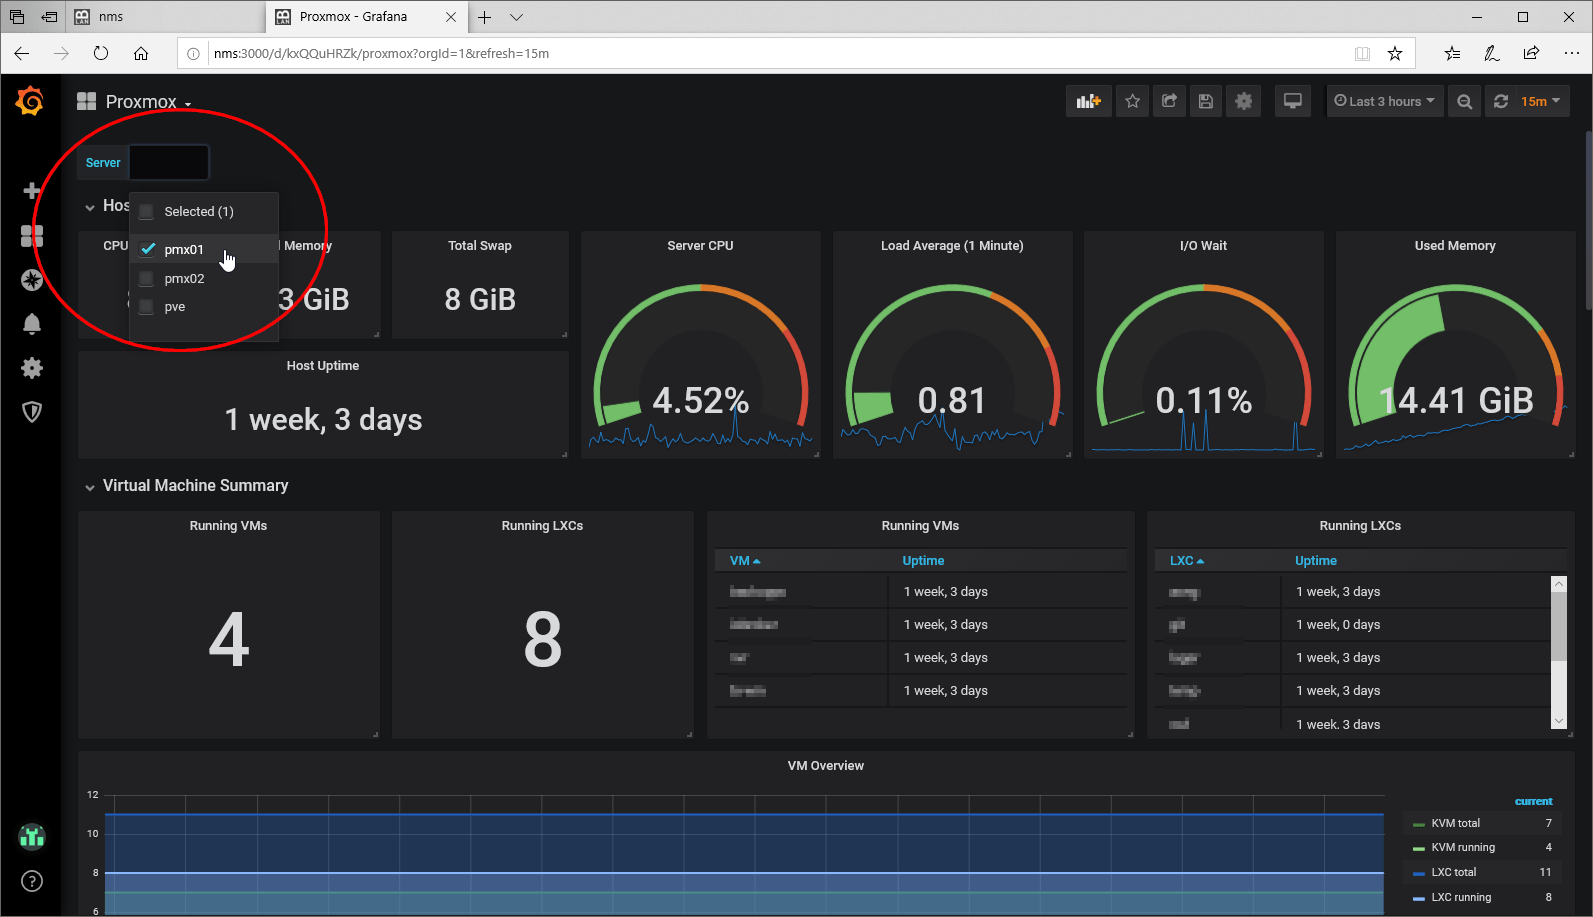Click the Used Memory panel title

tap(1455, 246)
